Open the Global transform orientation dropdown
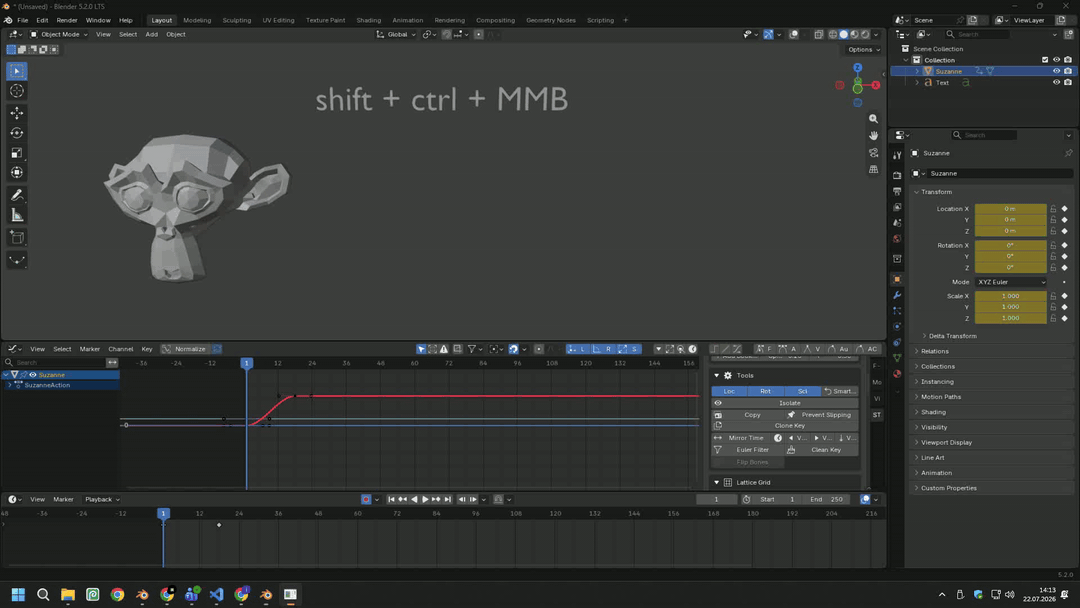Image resolution: width=1080 pixels, height=608 pixels. click(396, 34)
